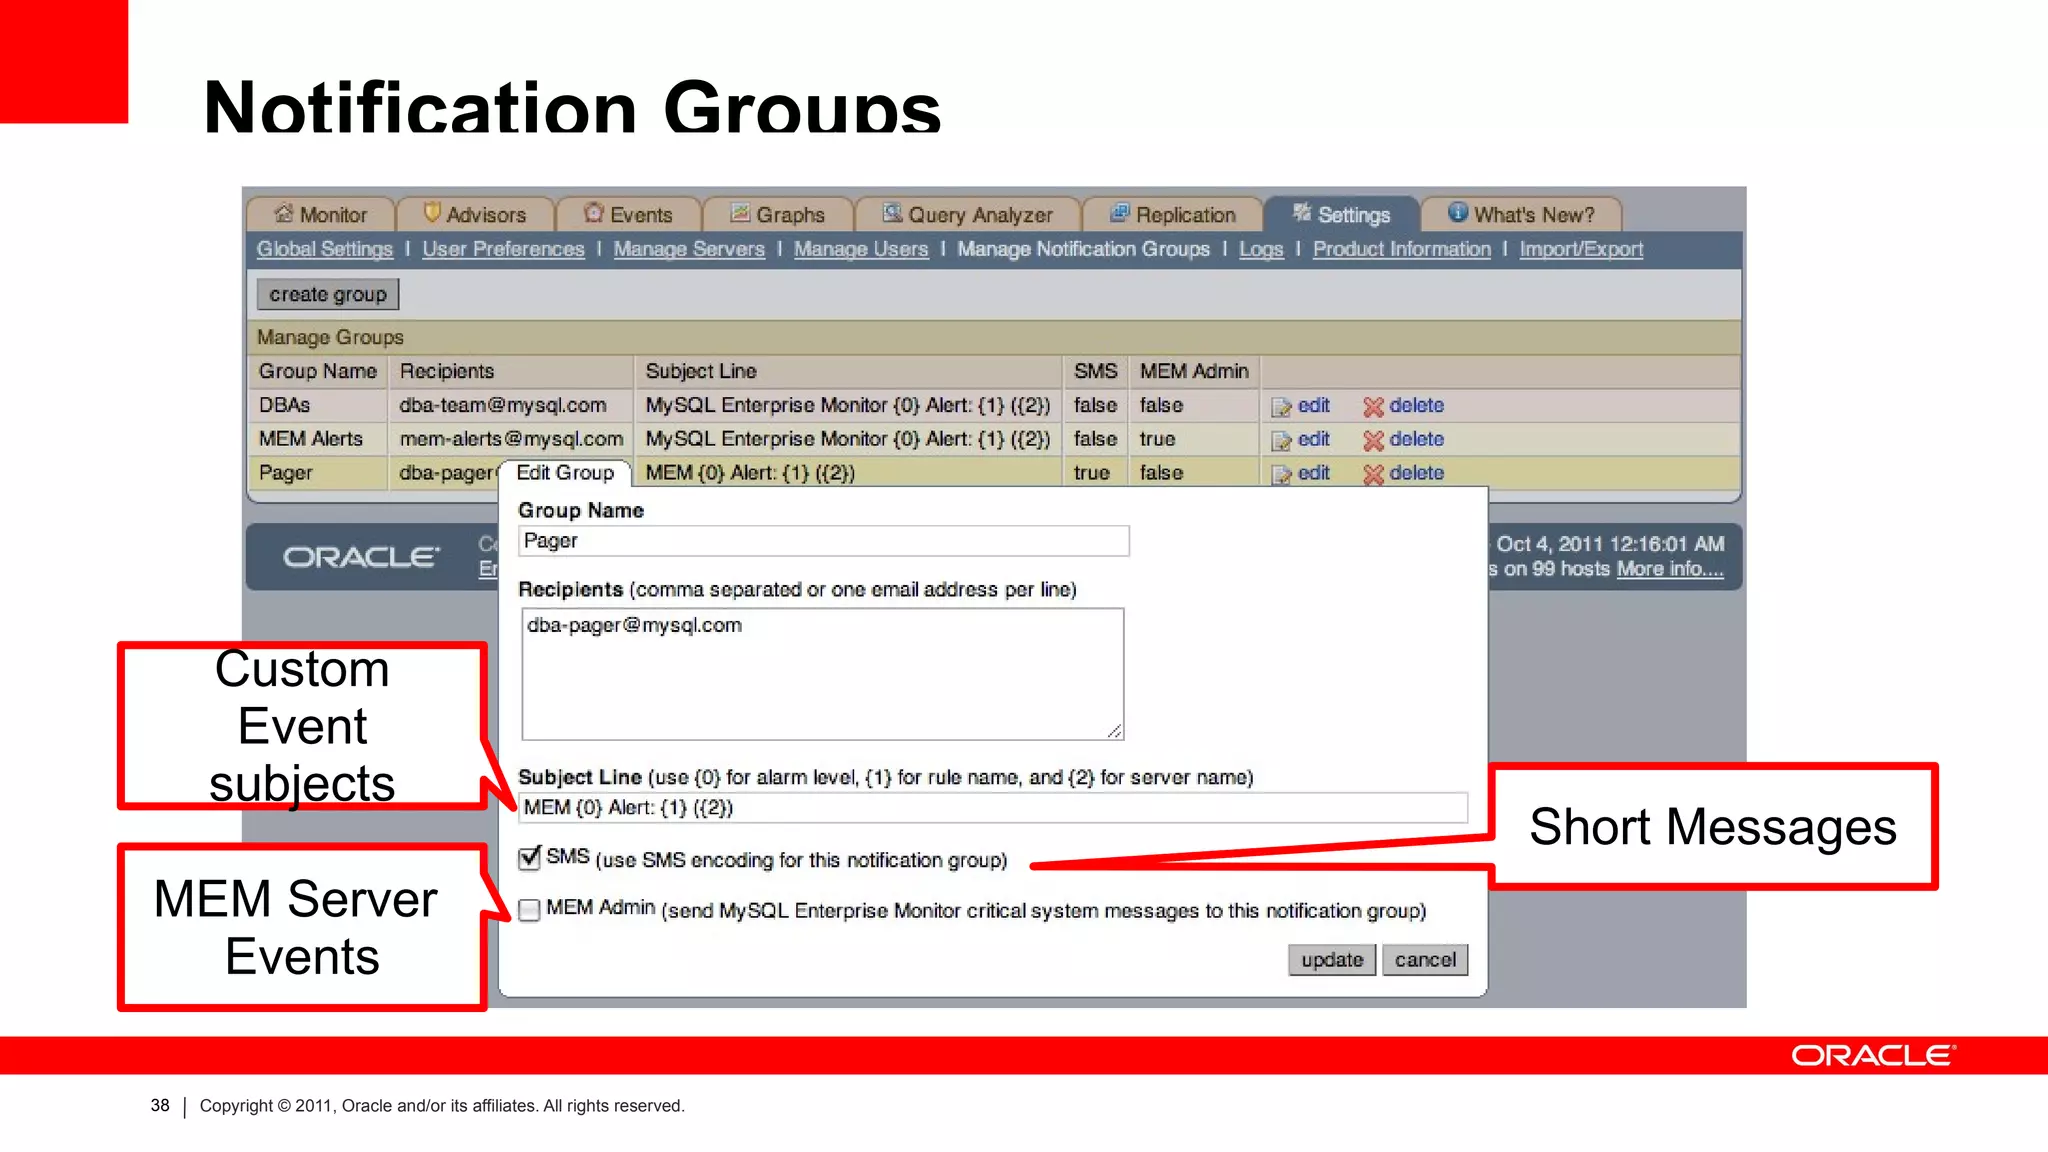Click the Subject Line input field
The image size is (2048, 1152).
pyautogui.click(x=992, y=808)
